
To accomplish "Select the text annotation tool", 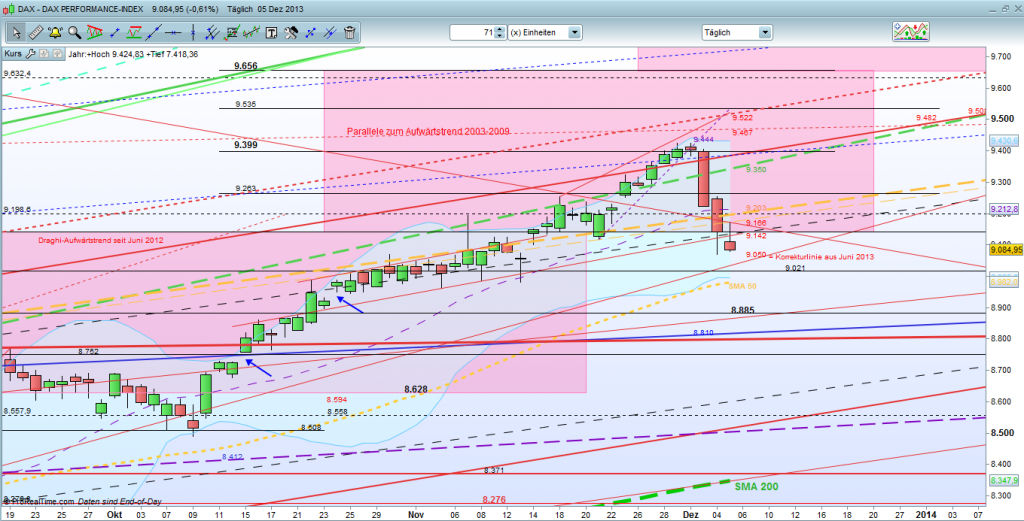I will [272, 31].
